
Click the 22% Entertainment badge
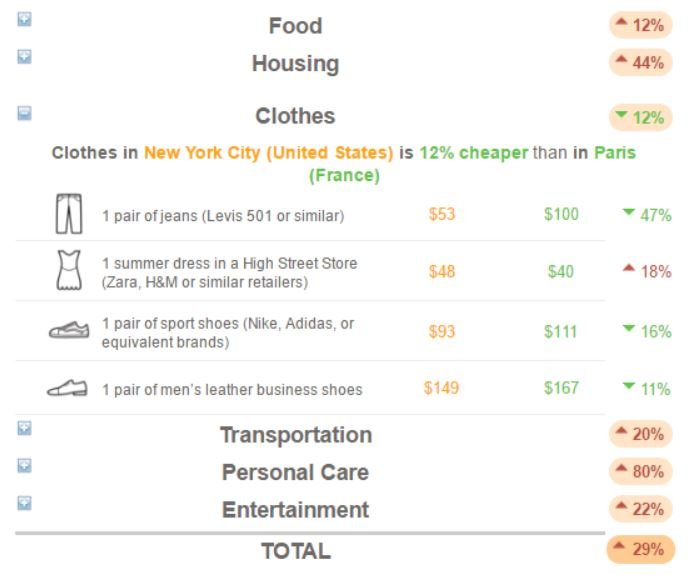[640, 509]
